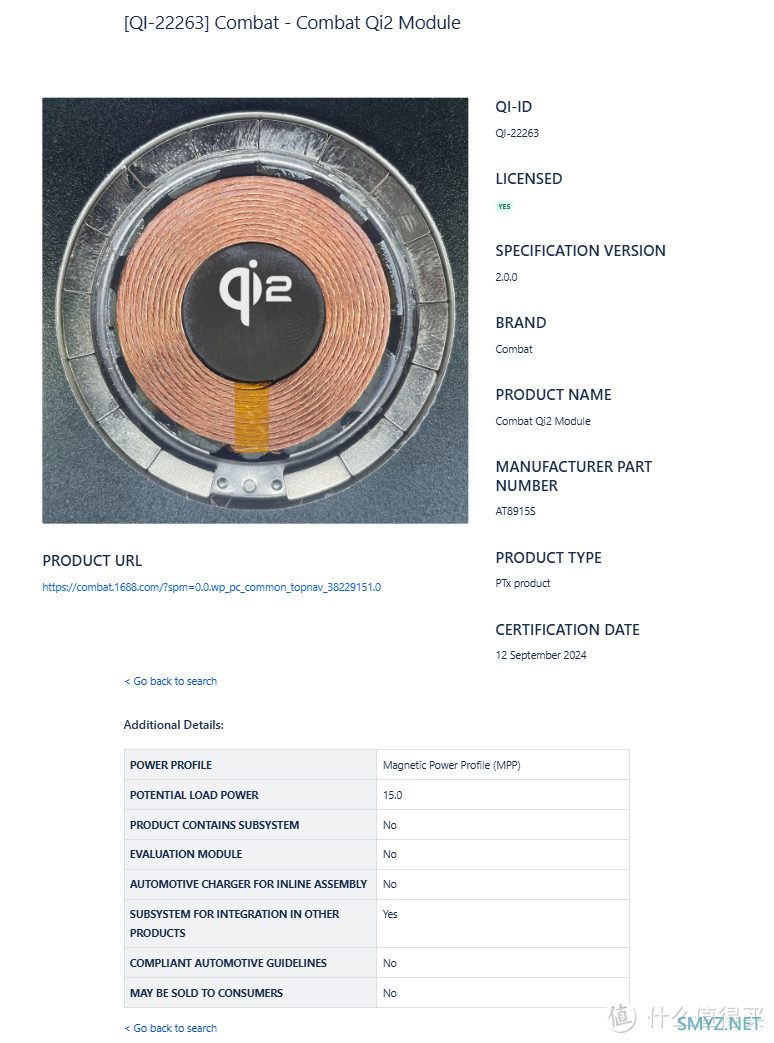Click the 'MANUFACTURER PART NUMBER' heading
Viewport: 774px width, 1043px height.
[x=574, y=476]
